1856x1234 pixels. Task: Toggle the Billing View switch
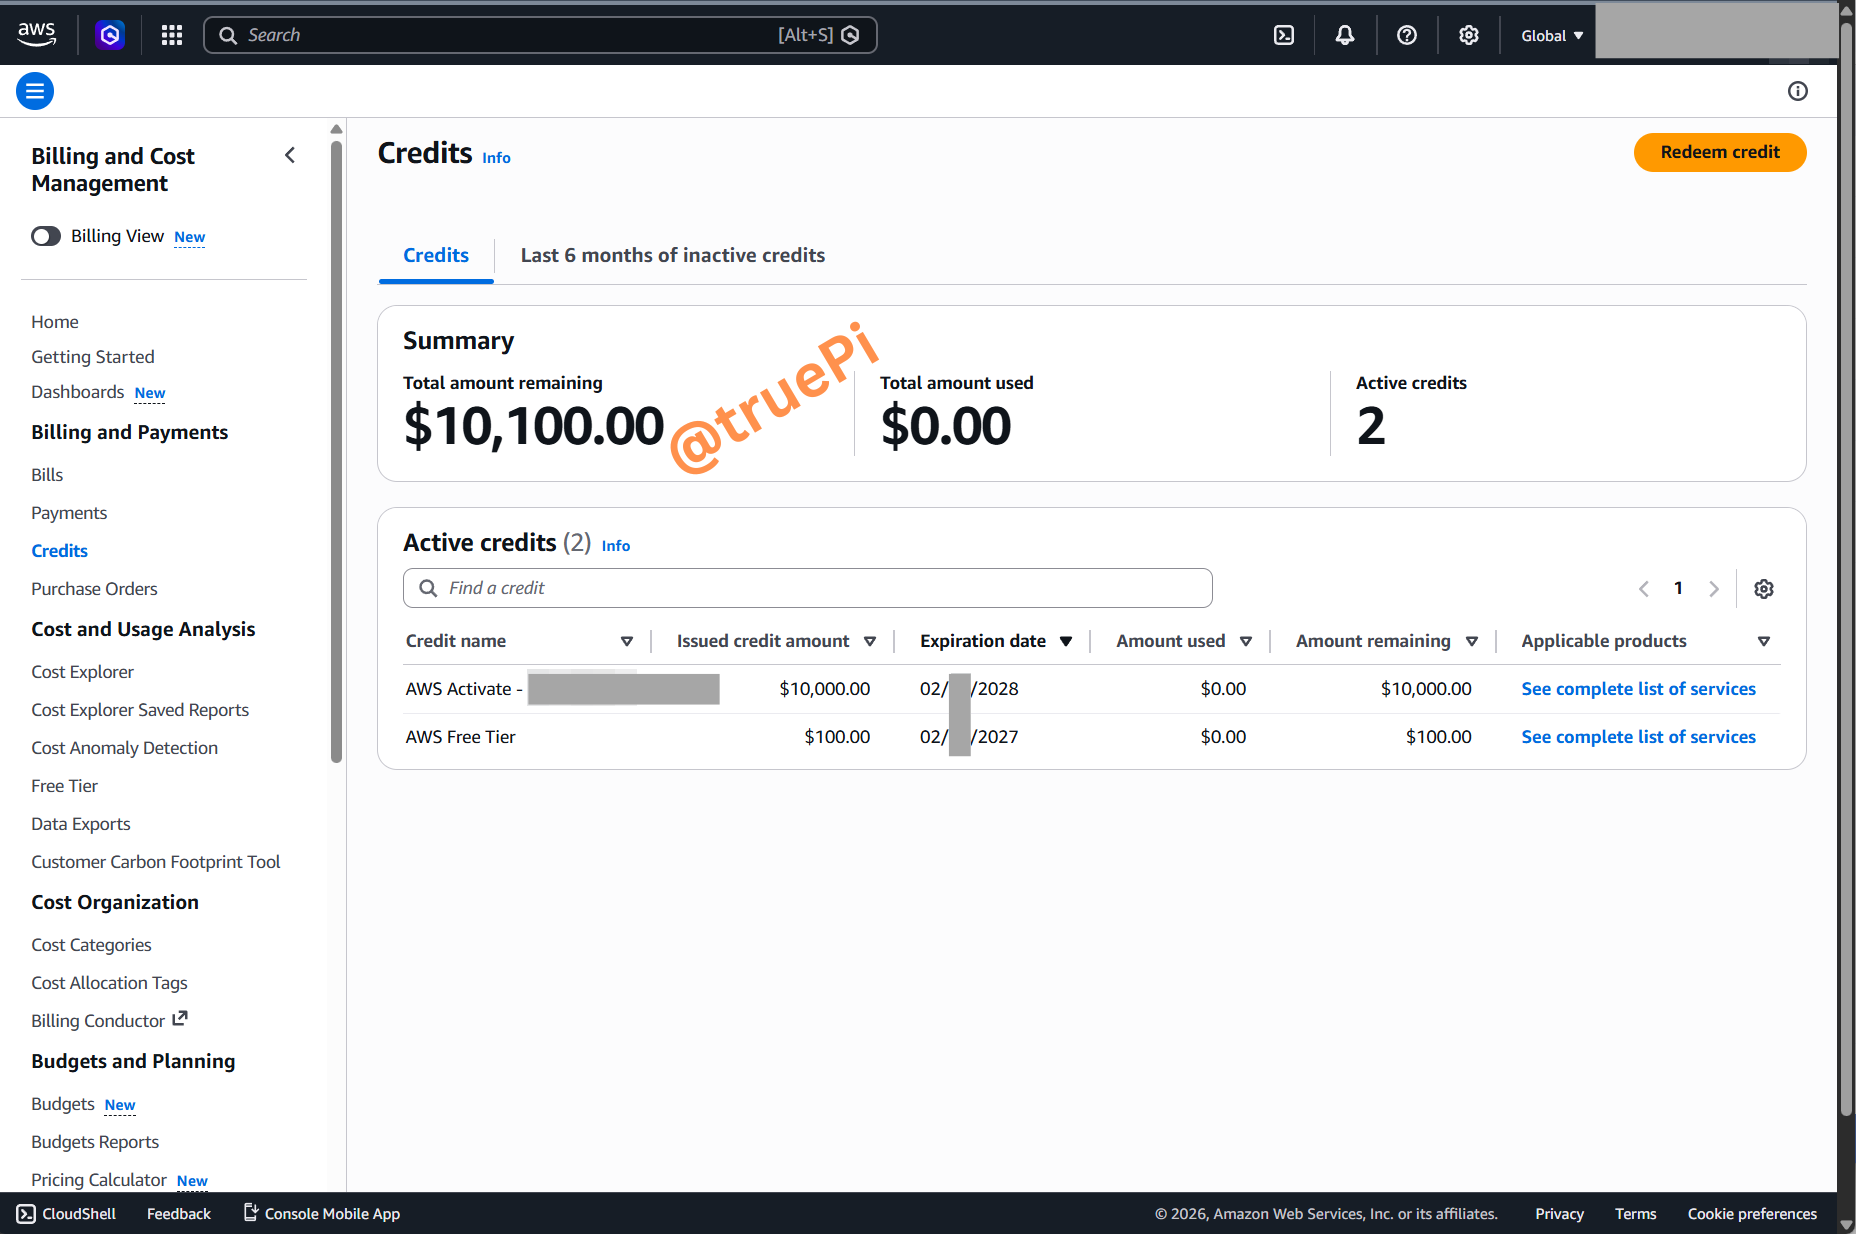[46, 236]
